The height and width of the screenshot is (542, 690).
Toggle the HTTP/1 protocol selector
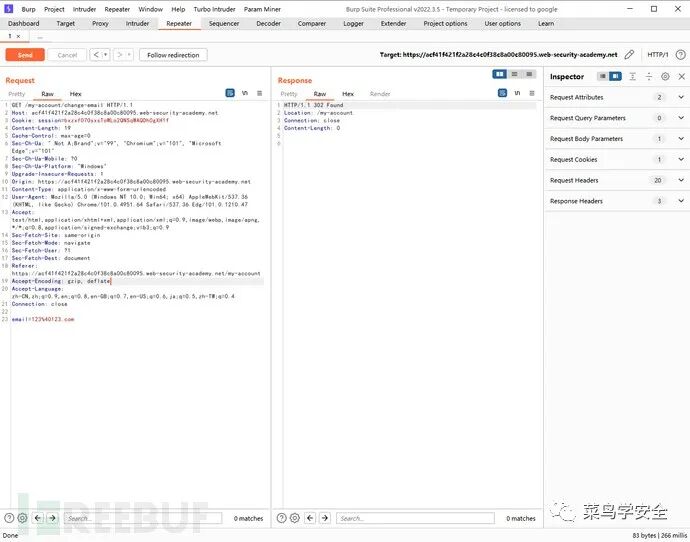coord(657,55)
